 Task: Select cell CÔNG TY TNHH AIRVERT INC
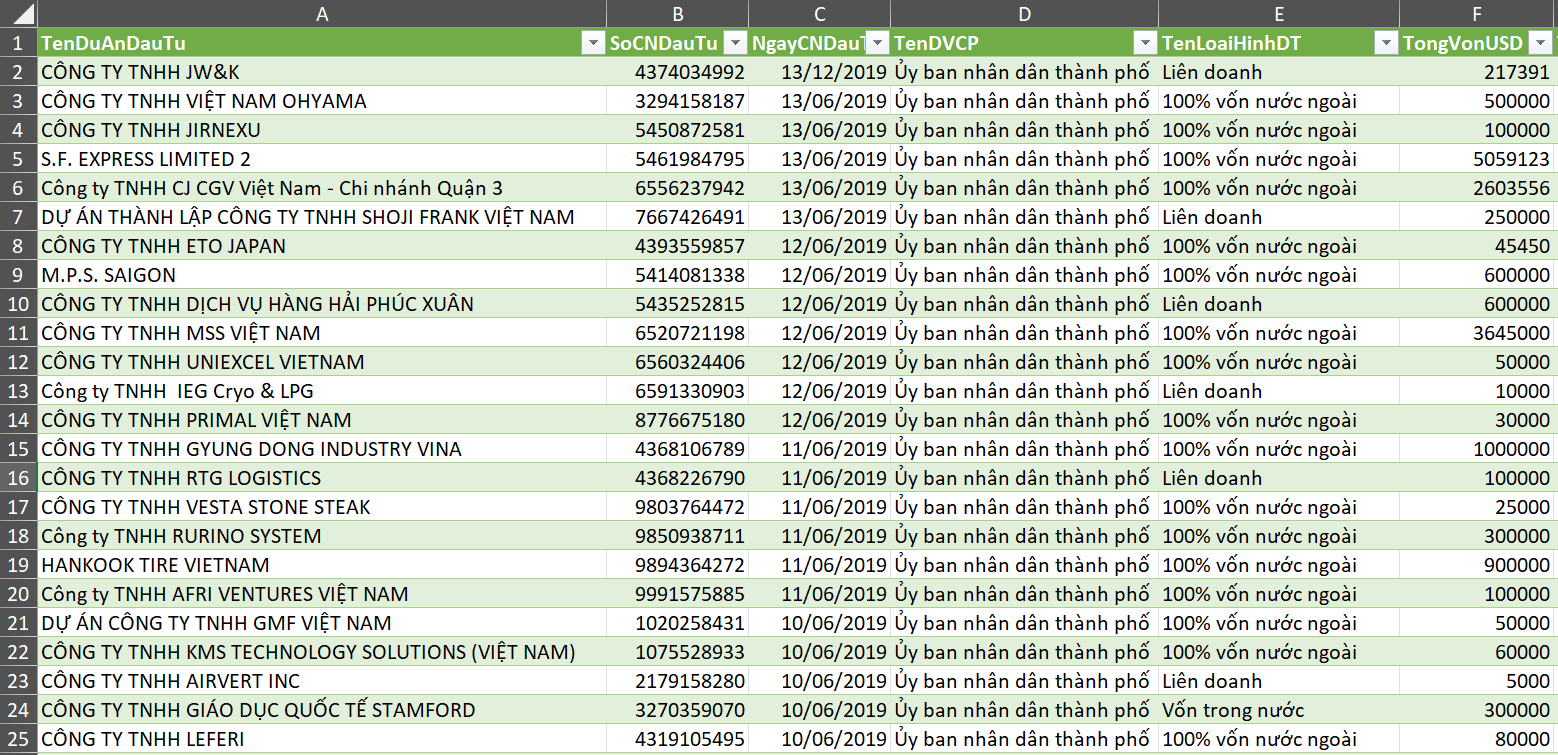pyautogui.click(x=321, y=681)
